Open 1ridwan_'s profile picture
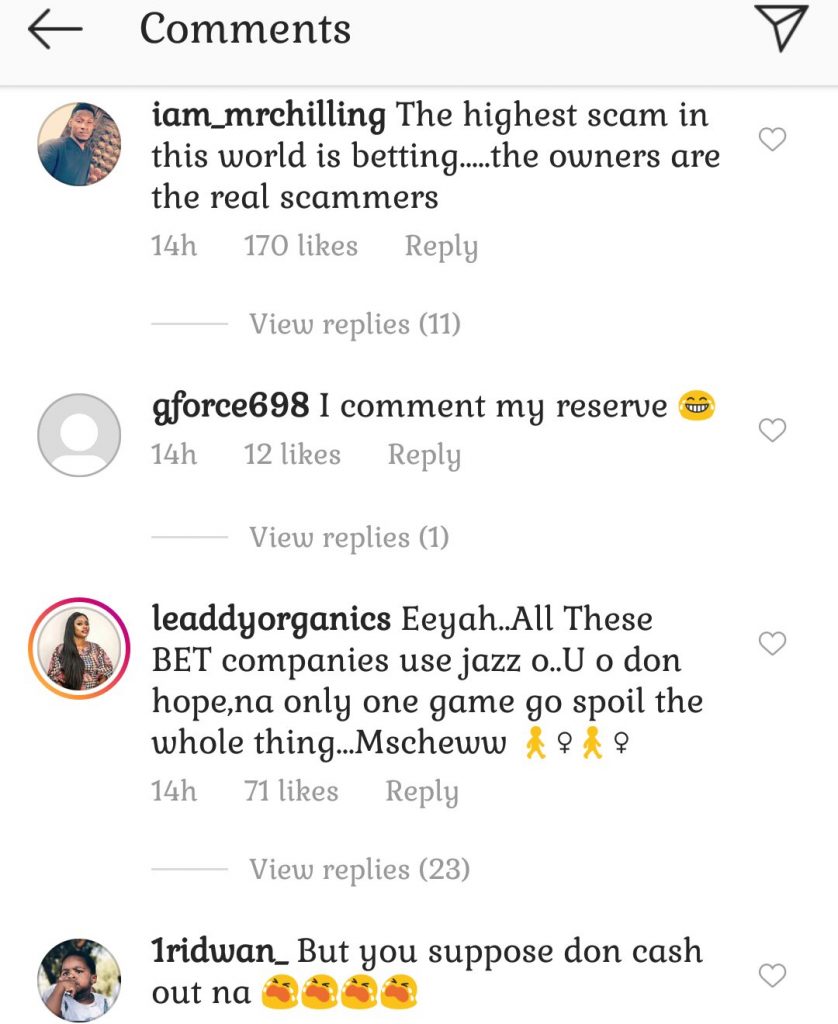 (x=79, y=980)
